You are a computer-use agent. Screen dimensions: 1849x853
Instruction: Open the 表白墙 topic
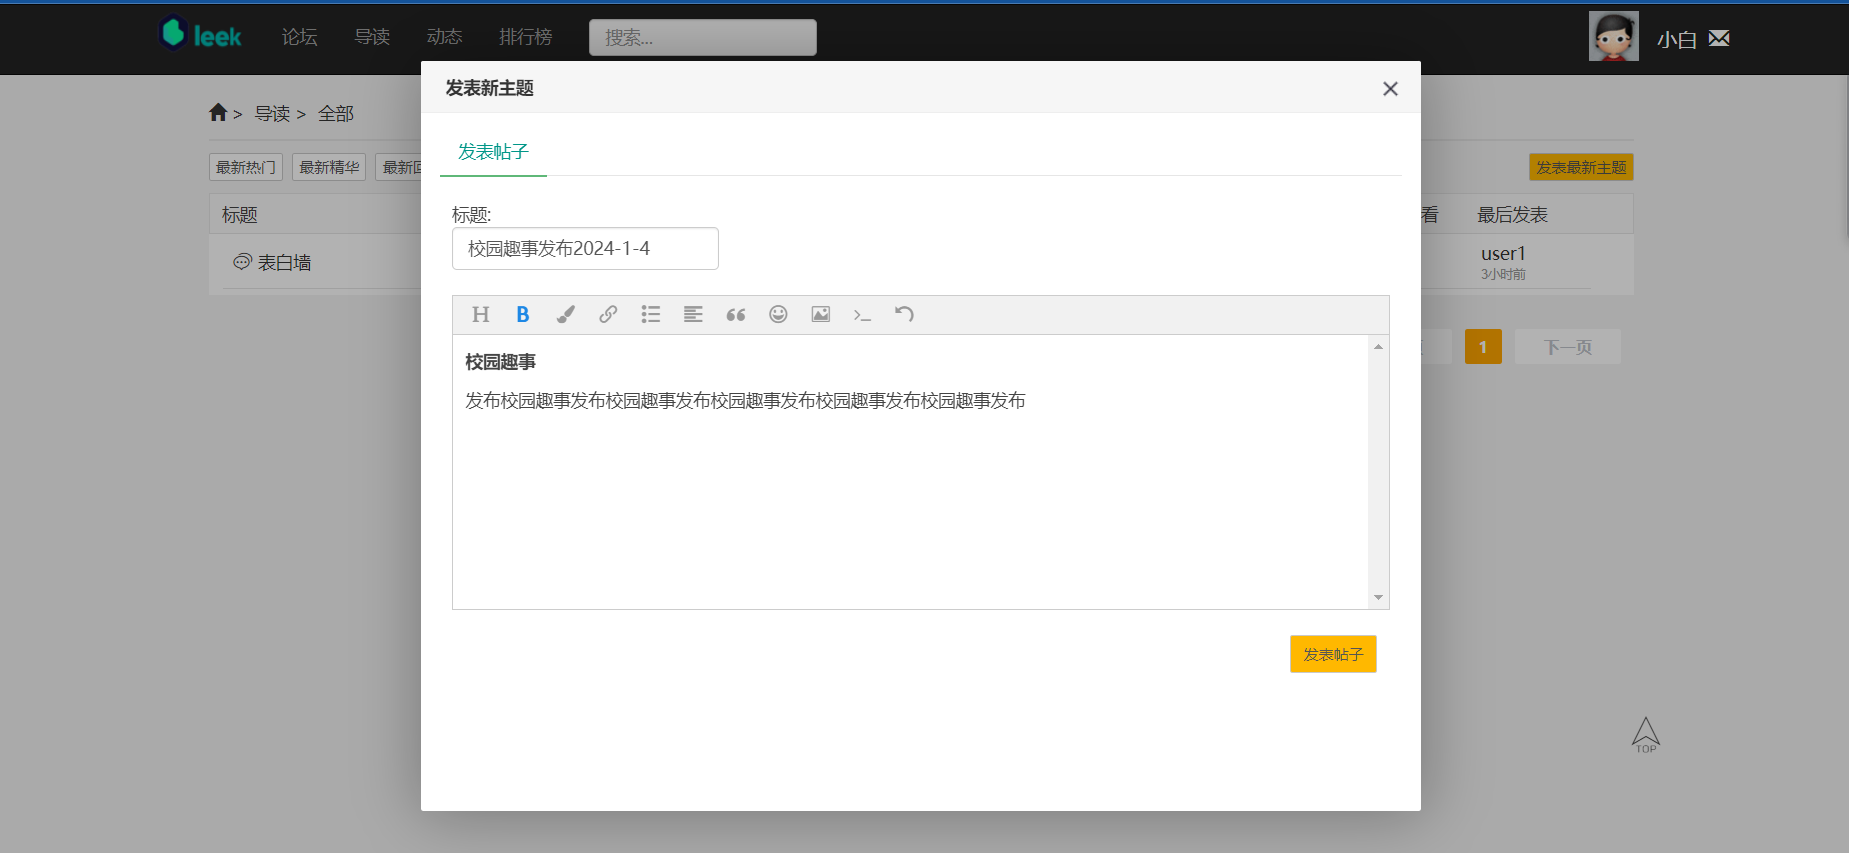(x=284, y=263)
